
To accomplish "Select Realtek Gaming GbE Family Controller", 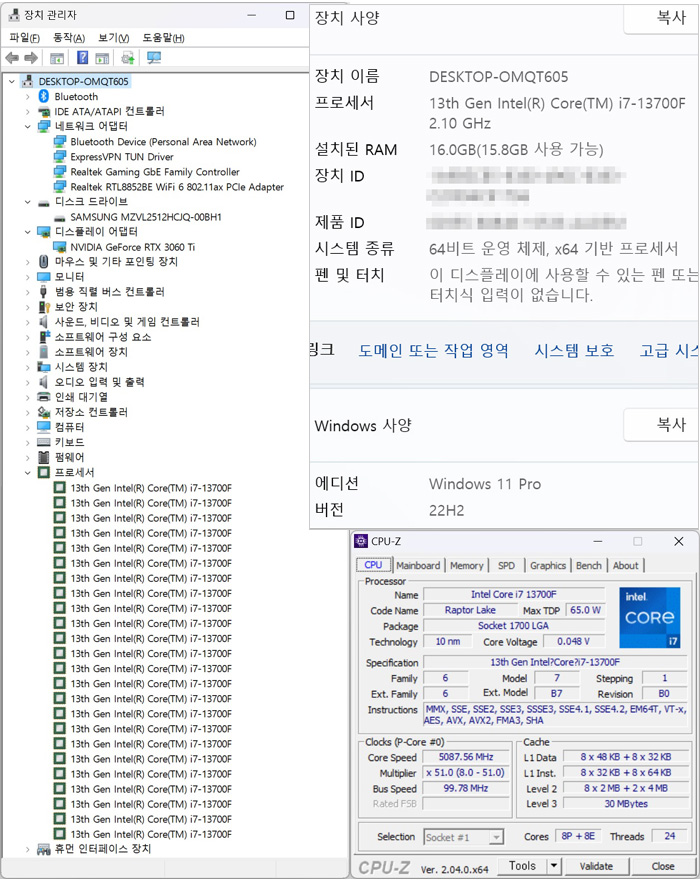I will coord(154,172).
